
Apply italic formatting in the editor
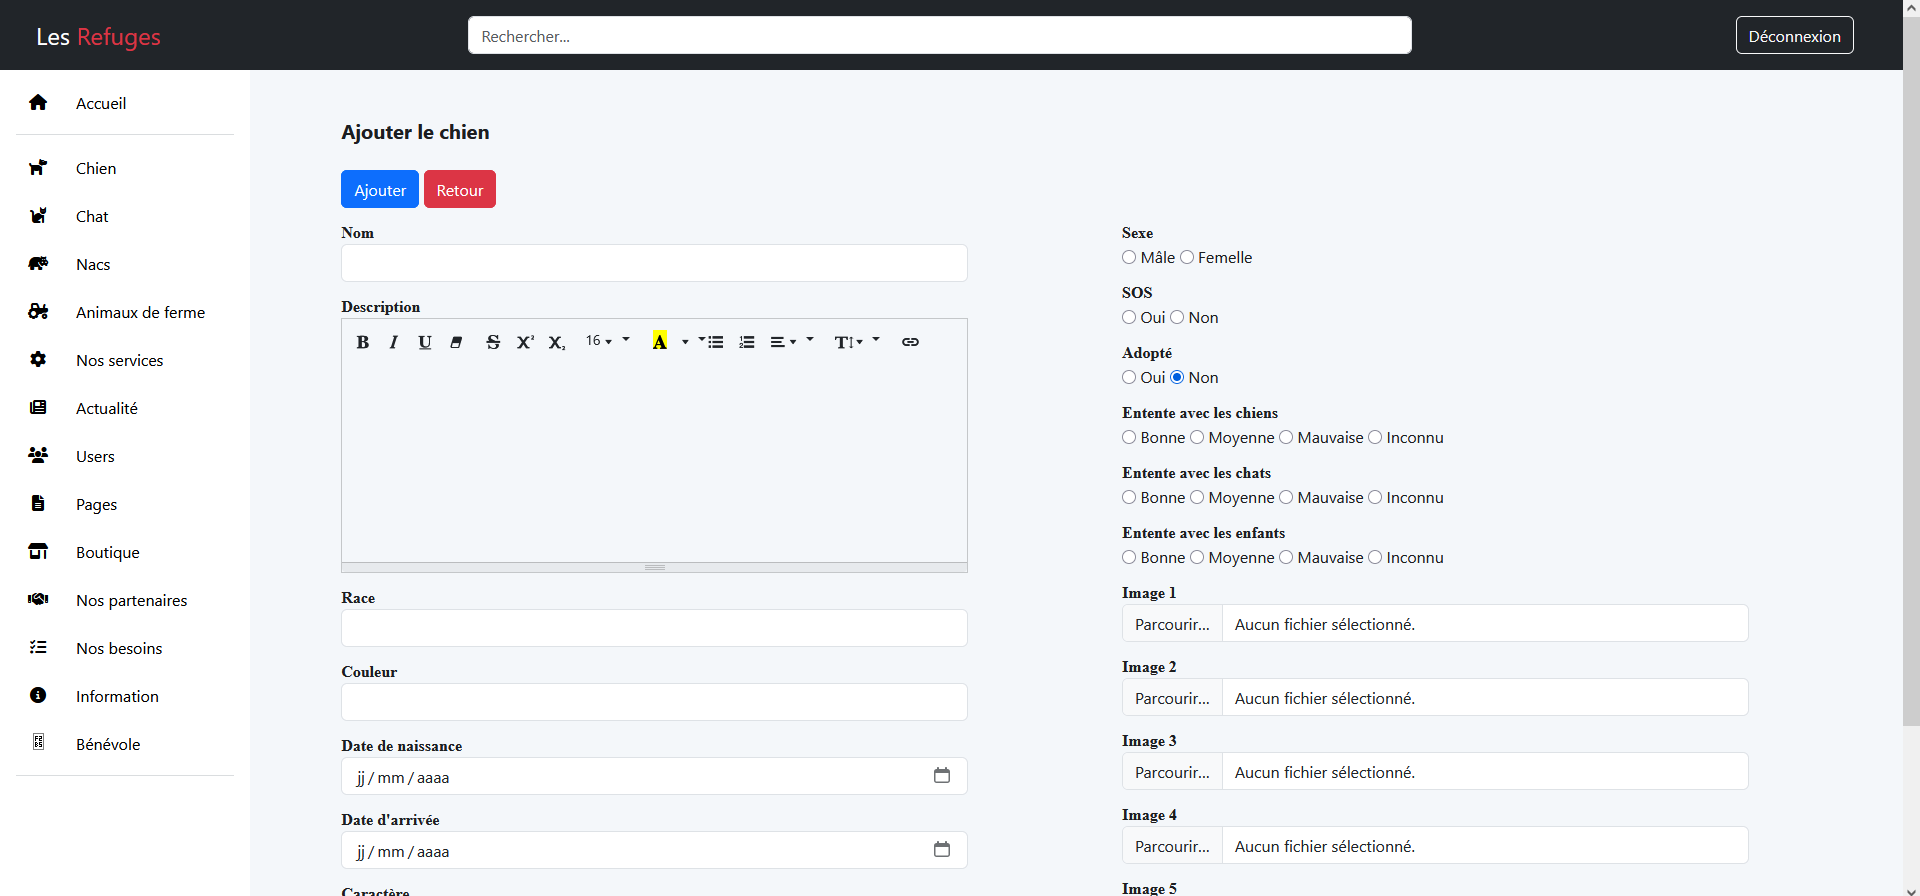tap(394, 342)
